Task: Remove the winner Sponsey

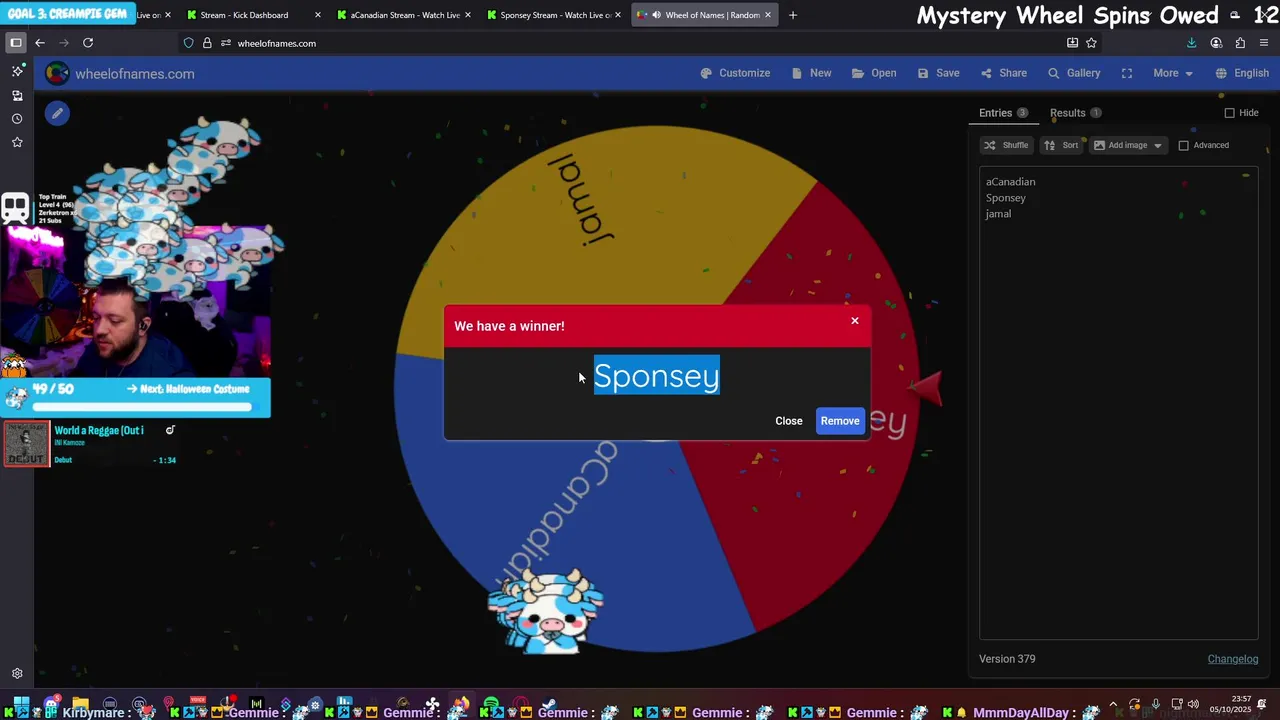Action: [x=840, y=421]
